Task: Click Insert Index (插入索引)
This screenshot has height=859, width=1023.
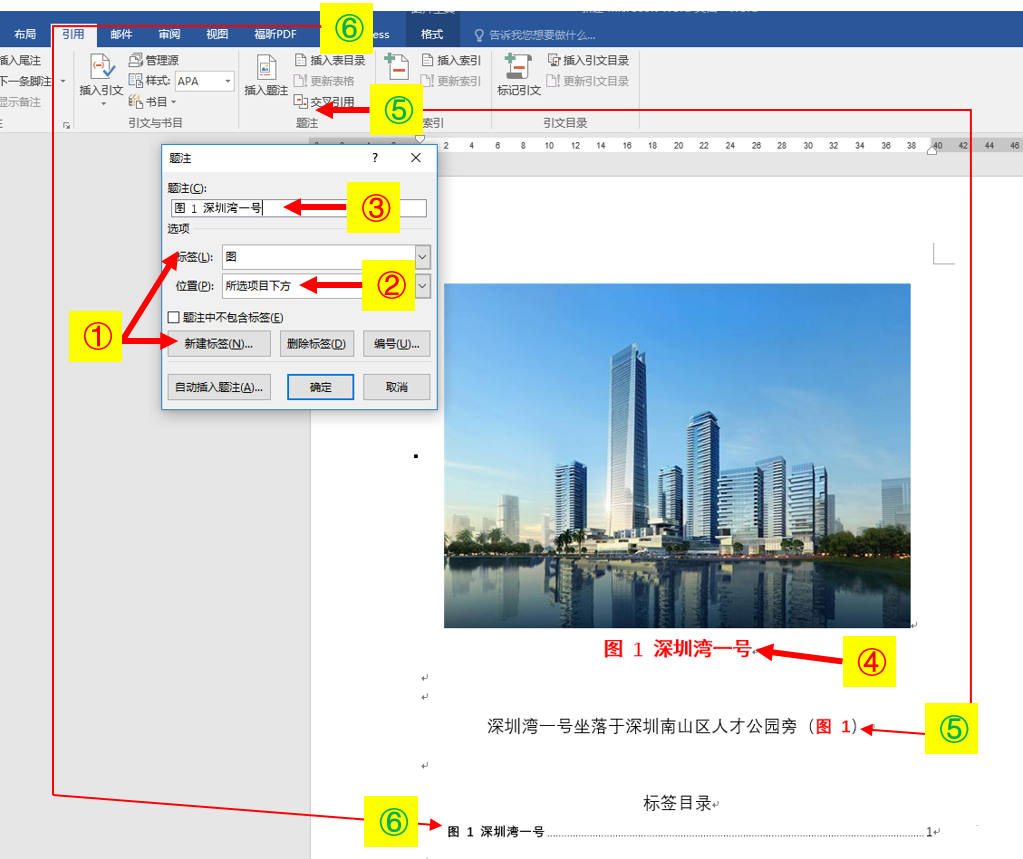Action: (451, 60)
